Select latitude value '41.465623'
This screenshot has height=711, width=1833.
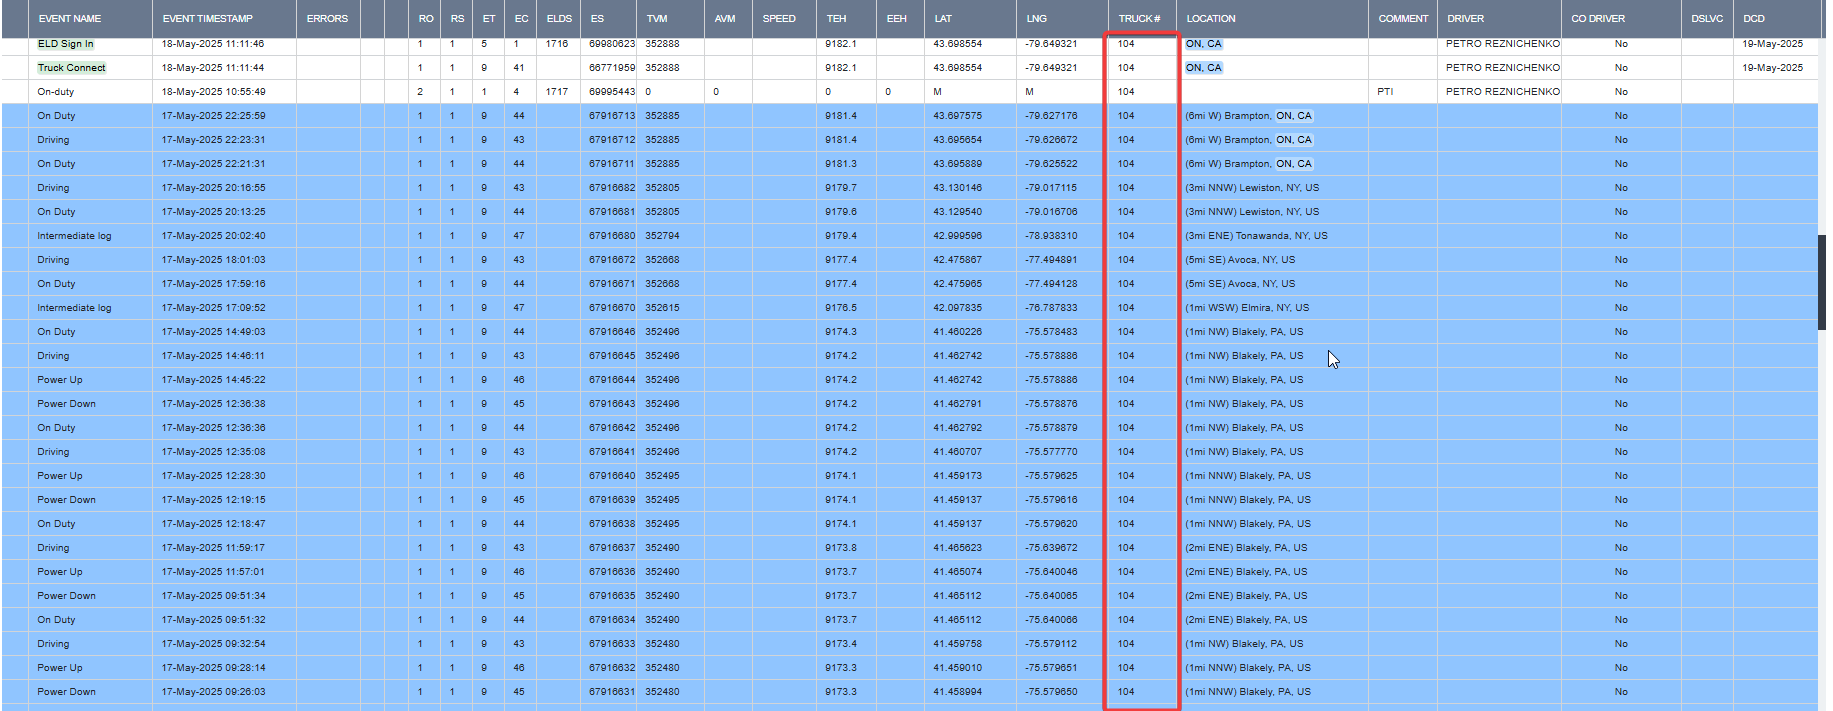point(957,548)
